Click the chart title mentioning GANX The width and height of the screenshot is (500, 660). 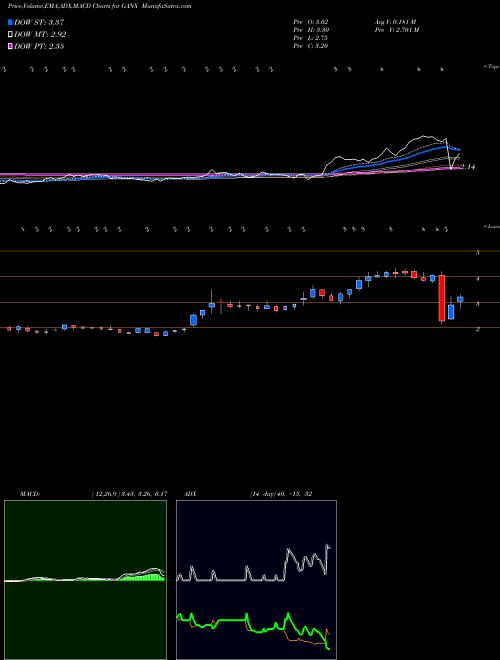coord(99,6)
